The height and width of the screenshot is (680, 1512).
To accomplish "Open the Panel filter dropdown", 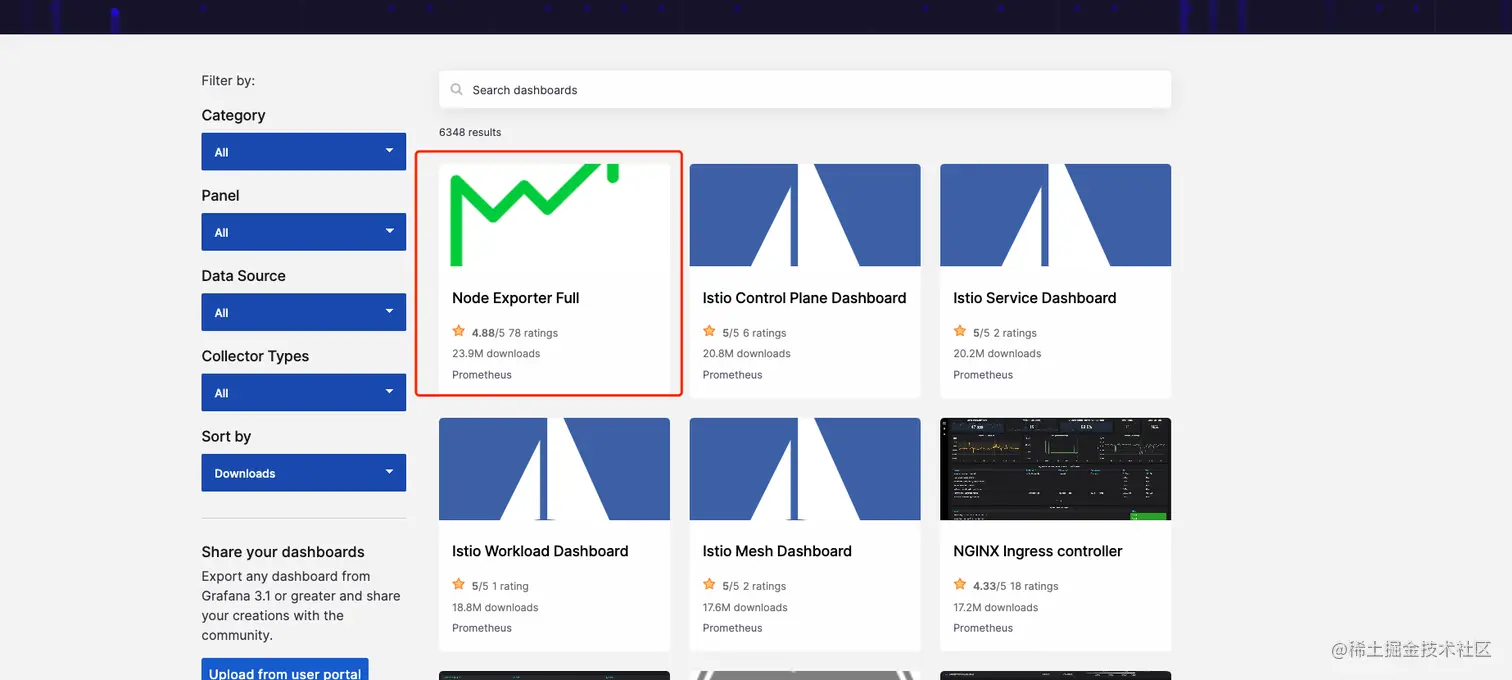I will pos(304,232).
